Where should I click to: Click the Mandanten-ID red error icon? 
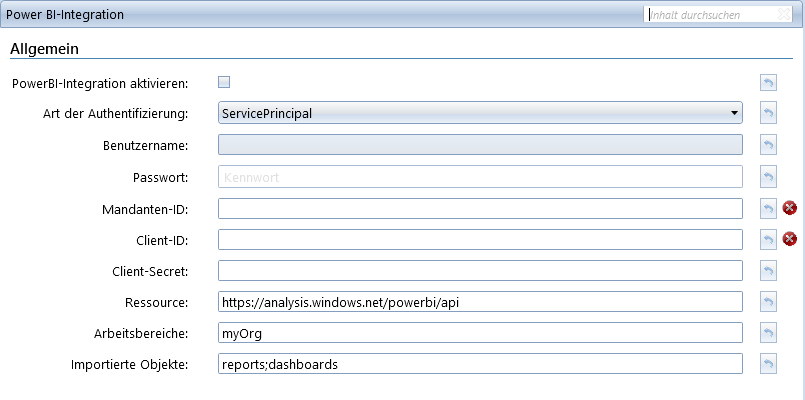pyautogui.click(x=790, y=208)
